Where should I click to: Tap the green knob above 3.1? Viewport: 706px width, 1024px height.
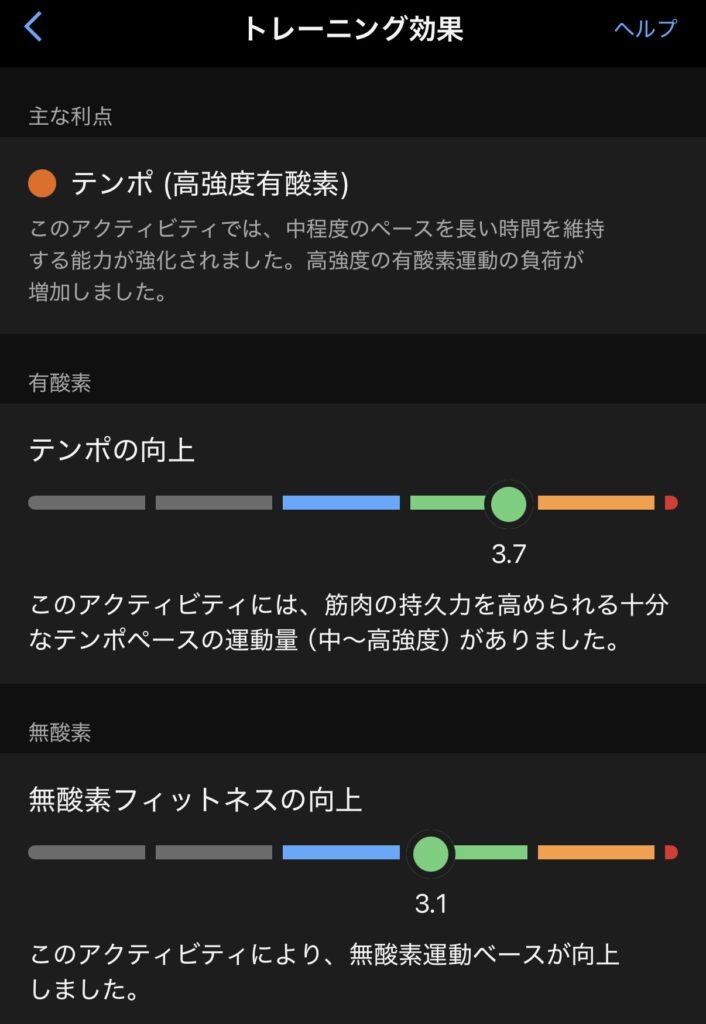pos(431,853)
